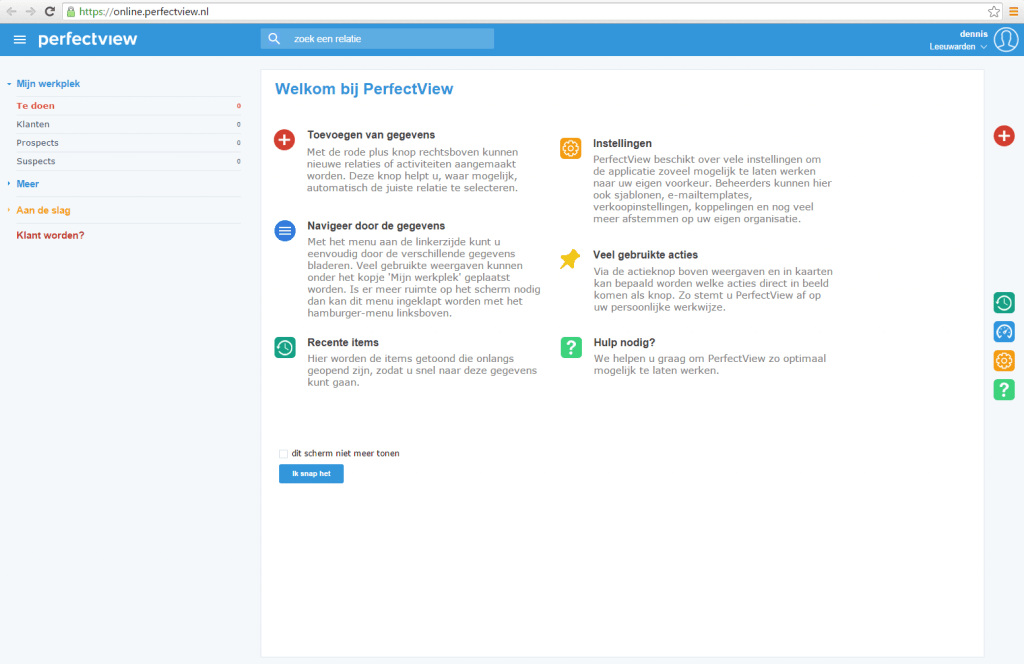Image resolution: width=1024 pixels, height=664 pixels.
Task: Bookmark the page with the star icon
Action: pos(993,12)
